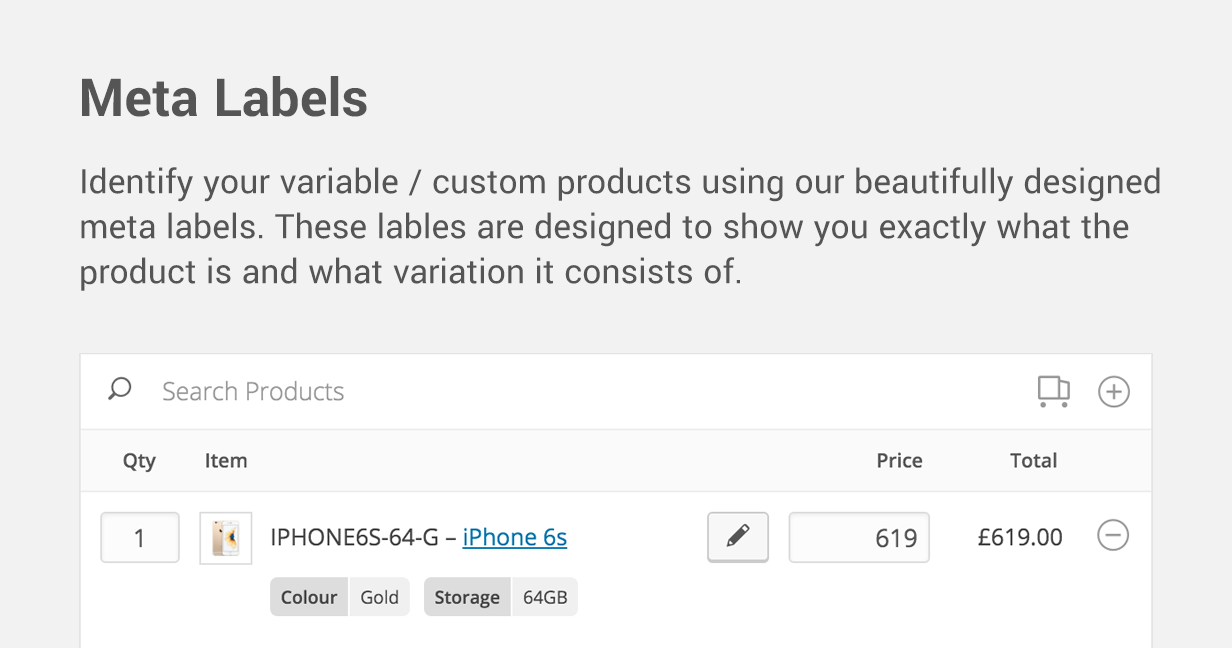Add a new item with the plus icon

pyautogui.click(x=1113, y=391)
